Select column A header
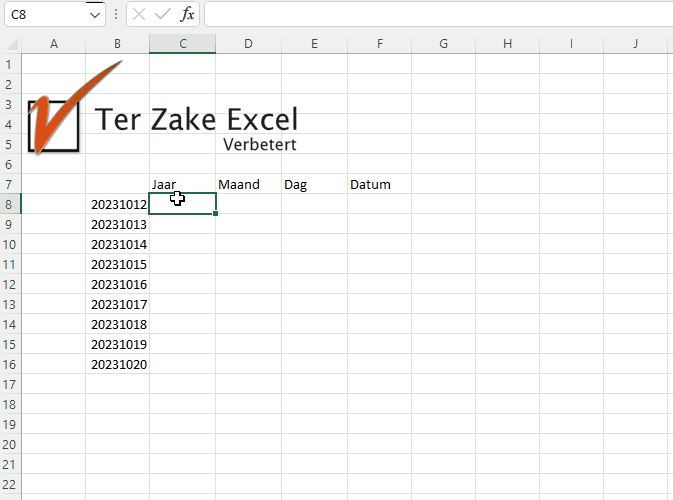This screenshot has width=673, height=500. click(x=54, y=44)
